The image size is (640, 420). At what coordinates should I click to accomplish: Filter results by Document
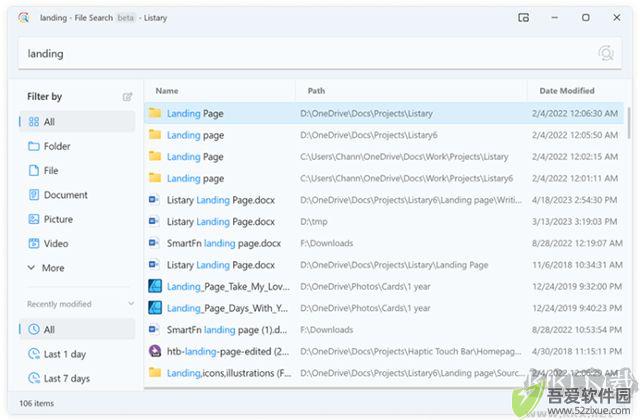point(77,195)
